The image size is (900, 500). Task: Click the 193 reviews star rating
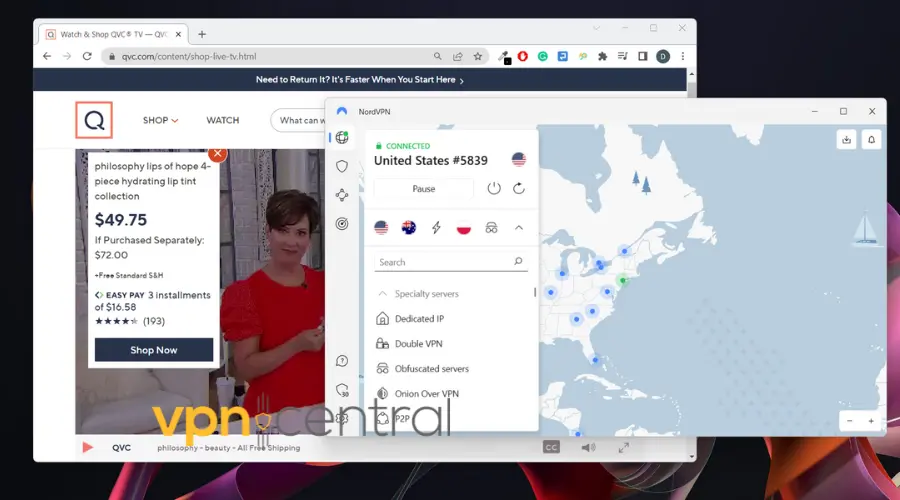coord(130,321)
